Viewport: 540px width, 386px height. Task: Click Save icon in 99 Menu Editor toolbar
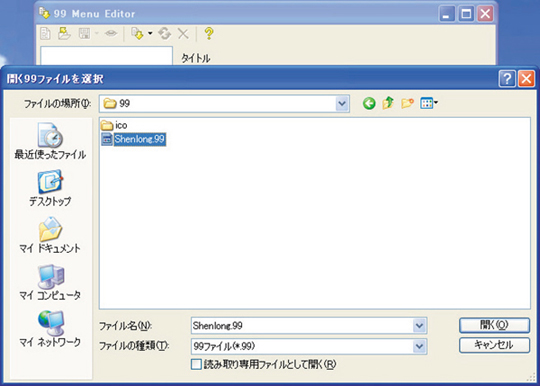coord(85,34)
